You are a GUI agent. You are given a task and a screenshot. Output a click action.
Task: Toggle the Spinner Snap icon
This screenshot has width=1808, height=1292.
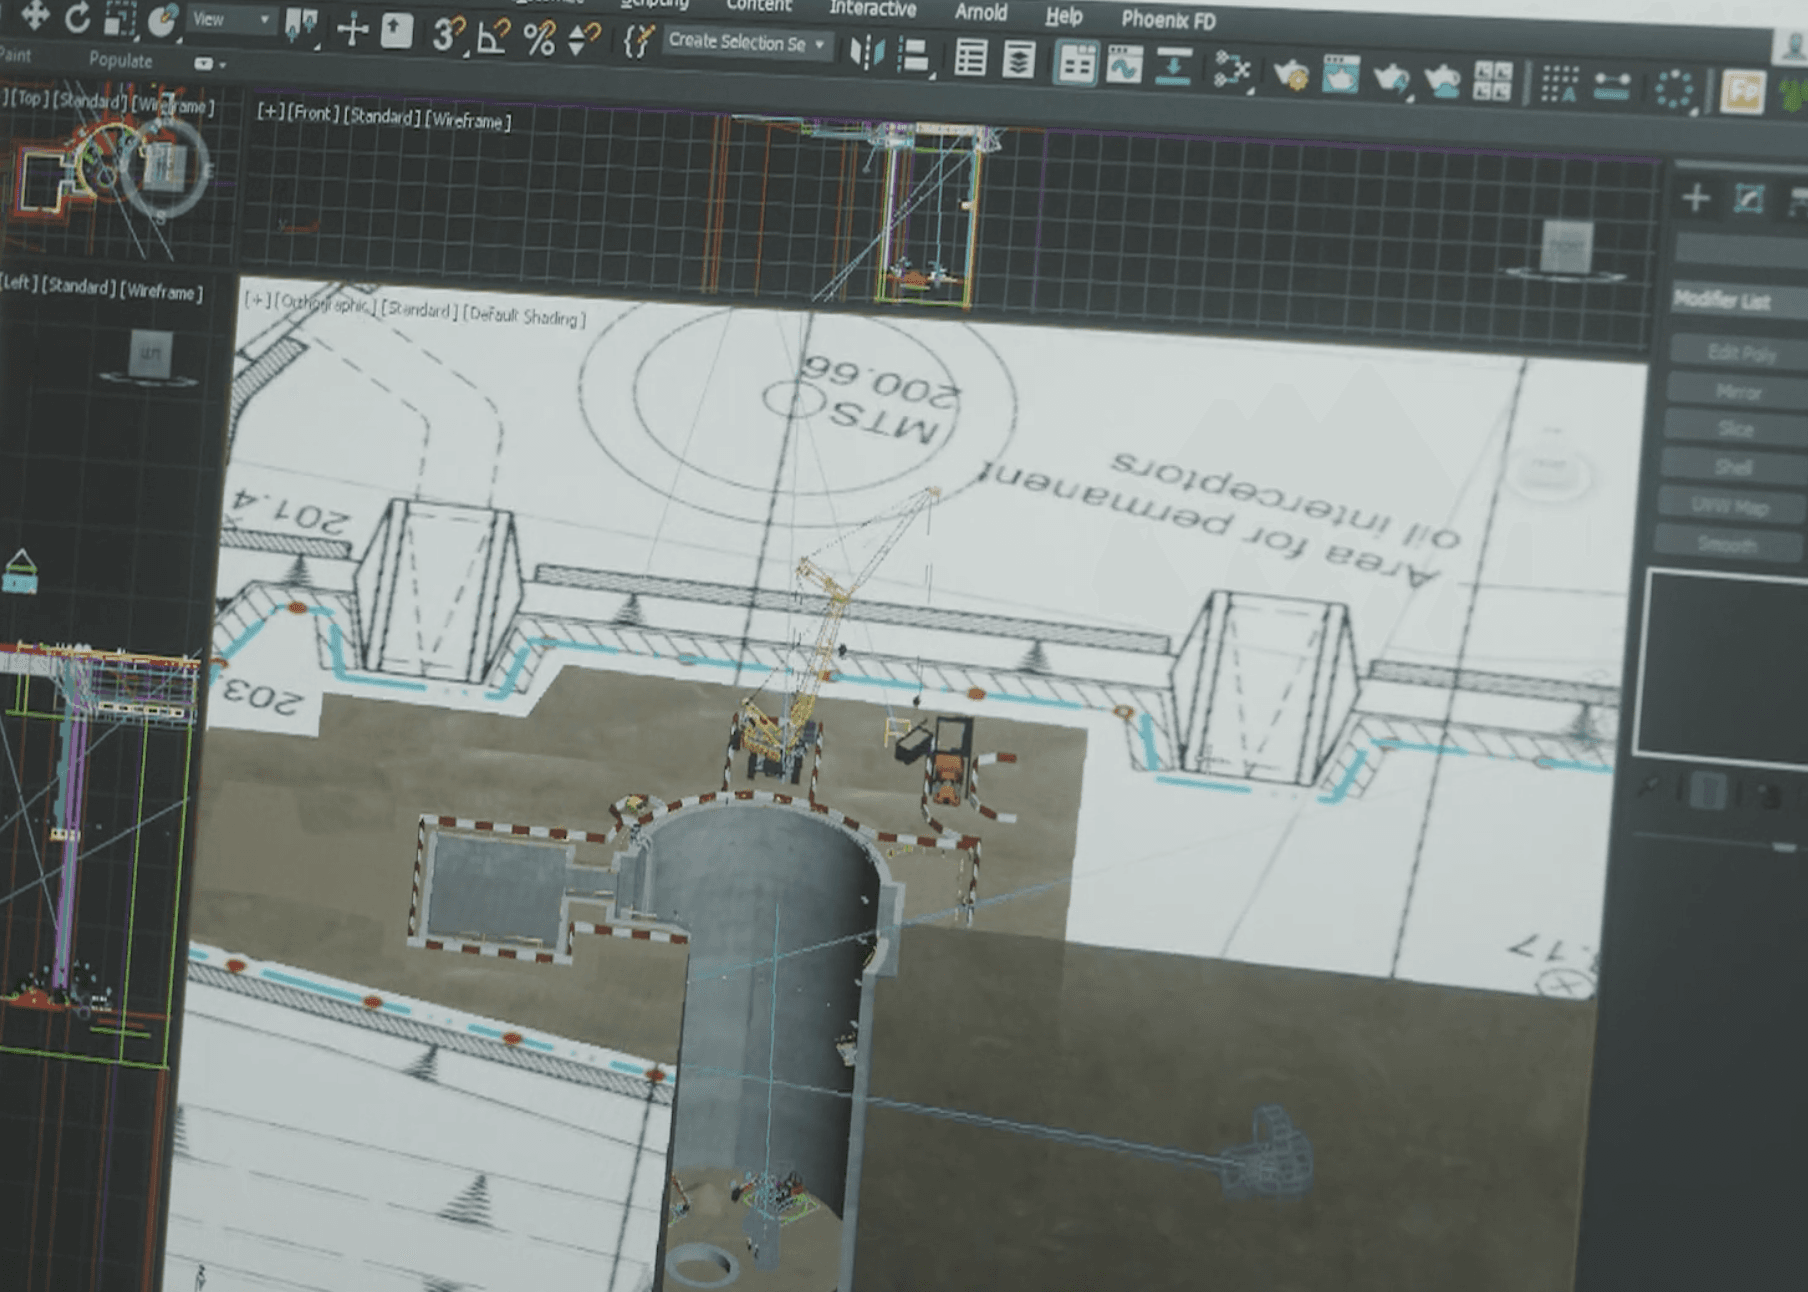point(583,40)
